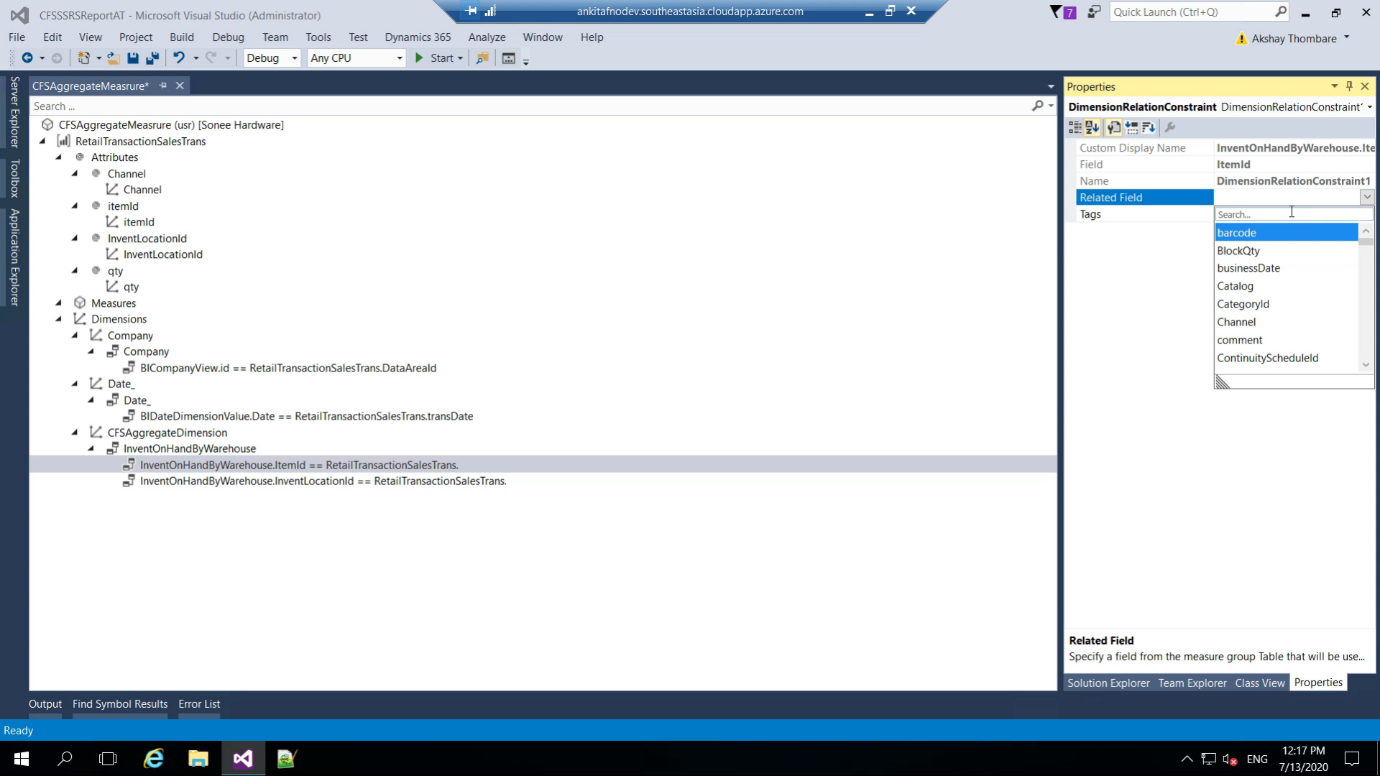Click the Open File folder icon
The image size is (1380, 776).
coord(113,58)
